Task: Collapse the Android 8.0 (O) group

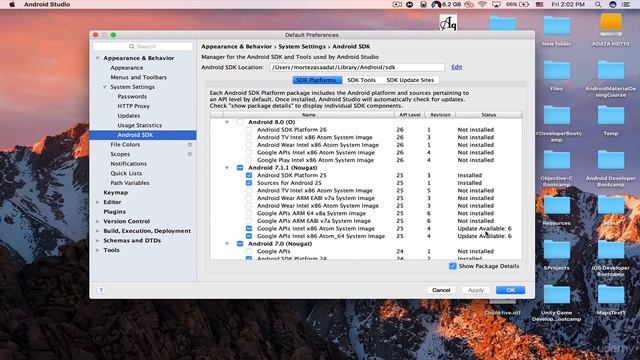Action: click(x=227, y=122)
